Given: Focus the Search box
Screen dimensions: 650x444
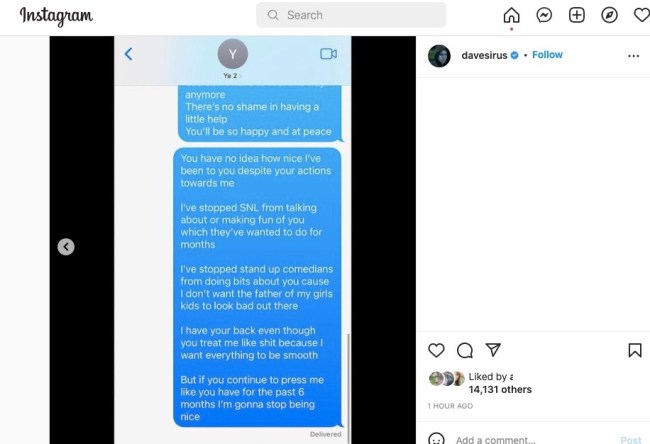Looking at the screenshot, I should click(x=351, y=15).
